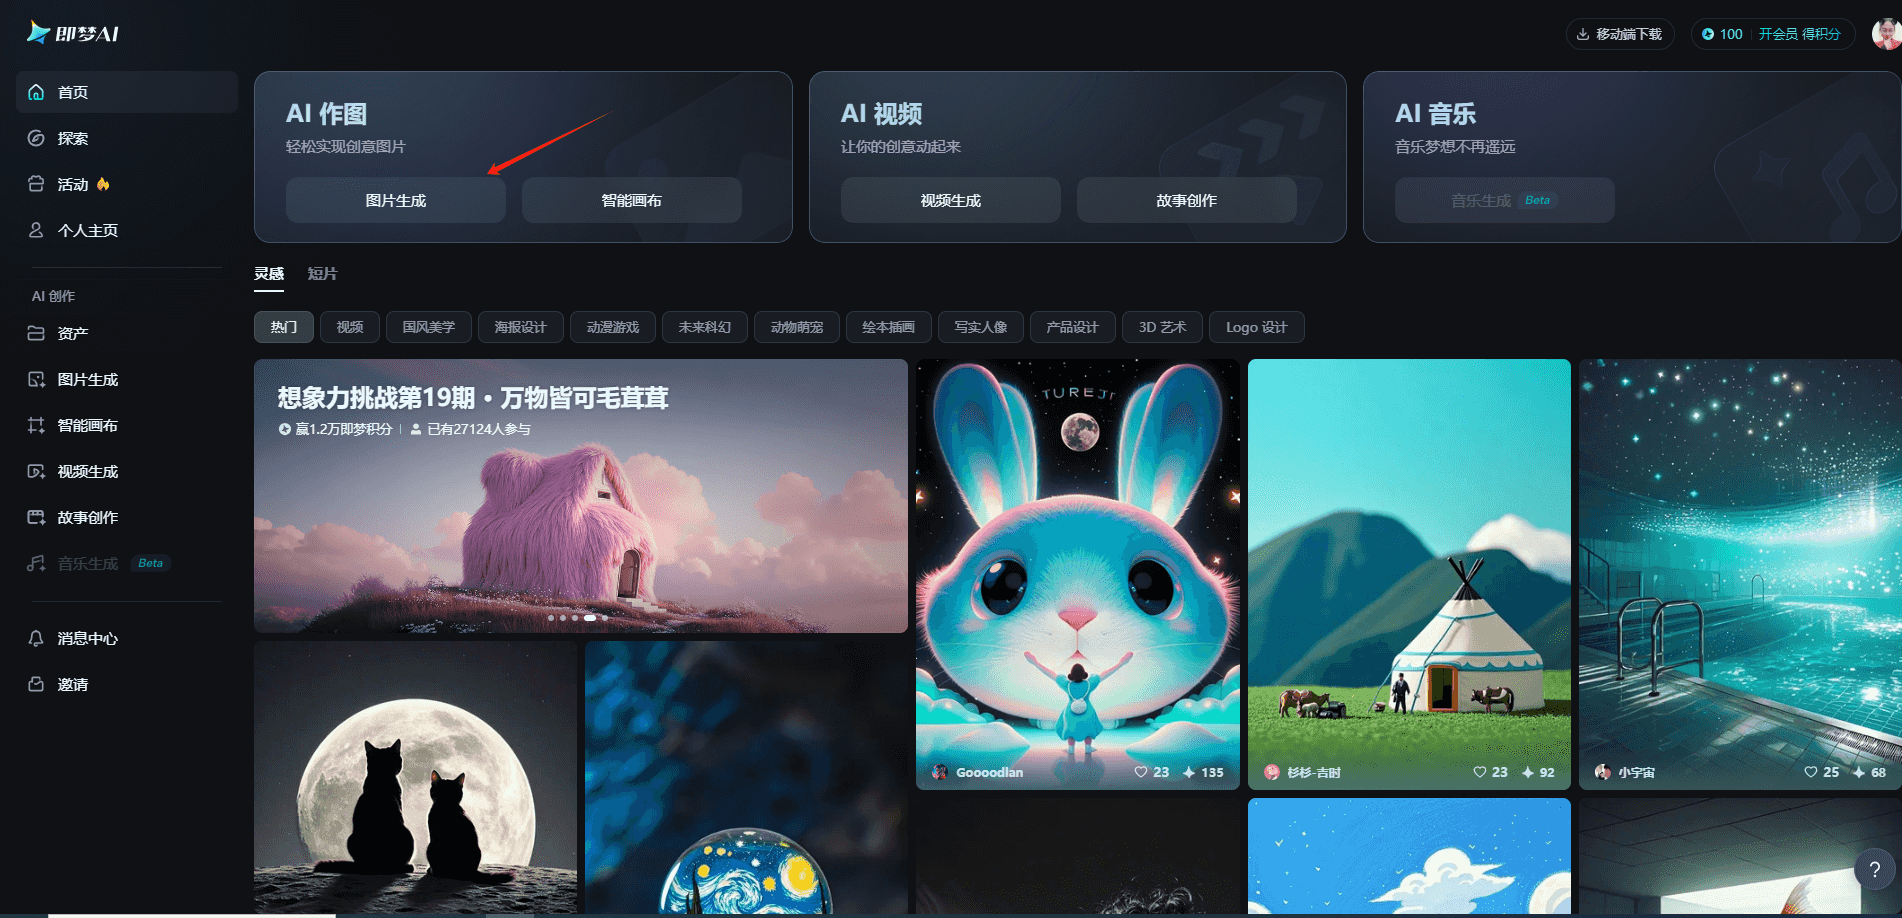Open the blue rabbit artwork by Gooodlan
Screen dimensions: 1902x918
pos(1078,574)
